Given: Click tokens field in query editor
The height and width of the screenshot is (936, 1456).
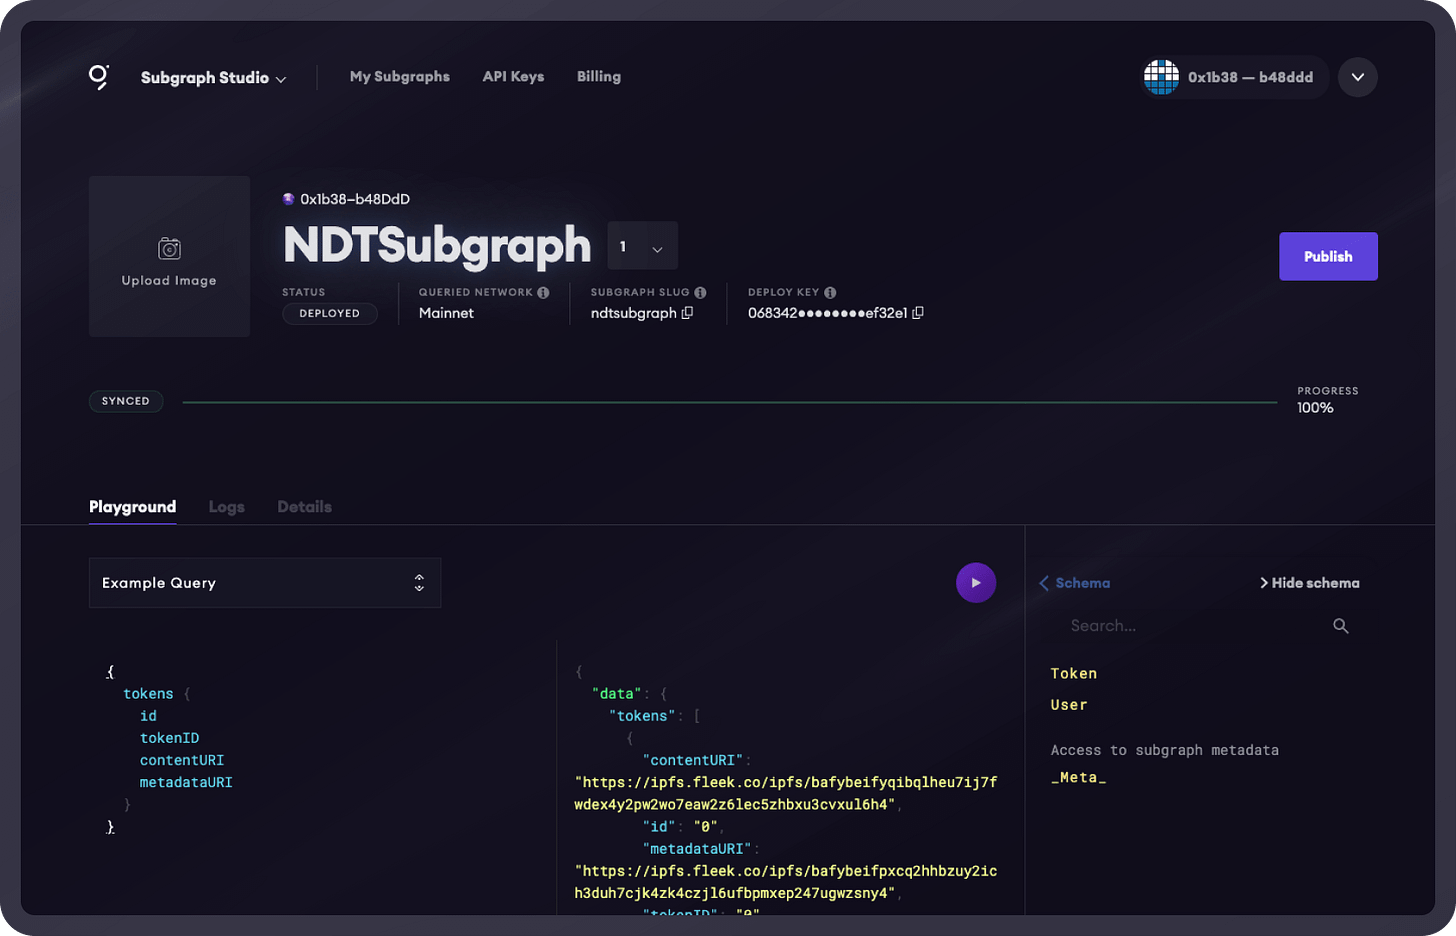Looking at the screenshot, I should [x=148, y=694].
